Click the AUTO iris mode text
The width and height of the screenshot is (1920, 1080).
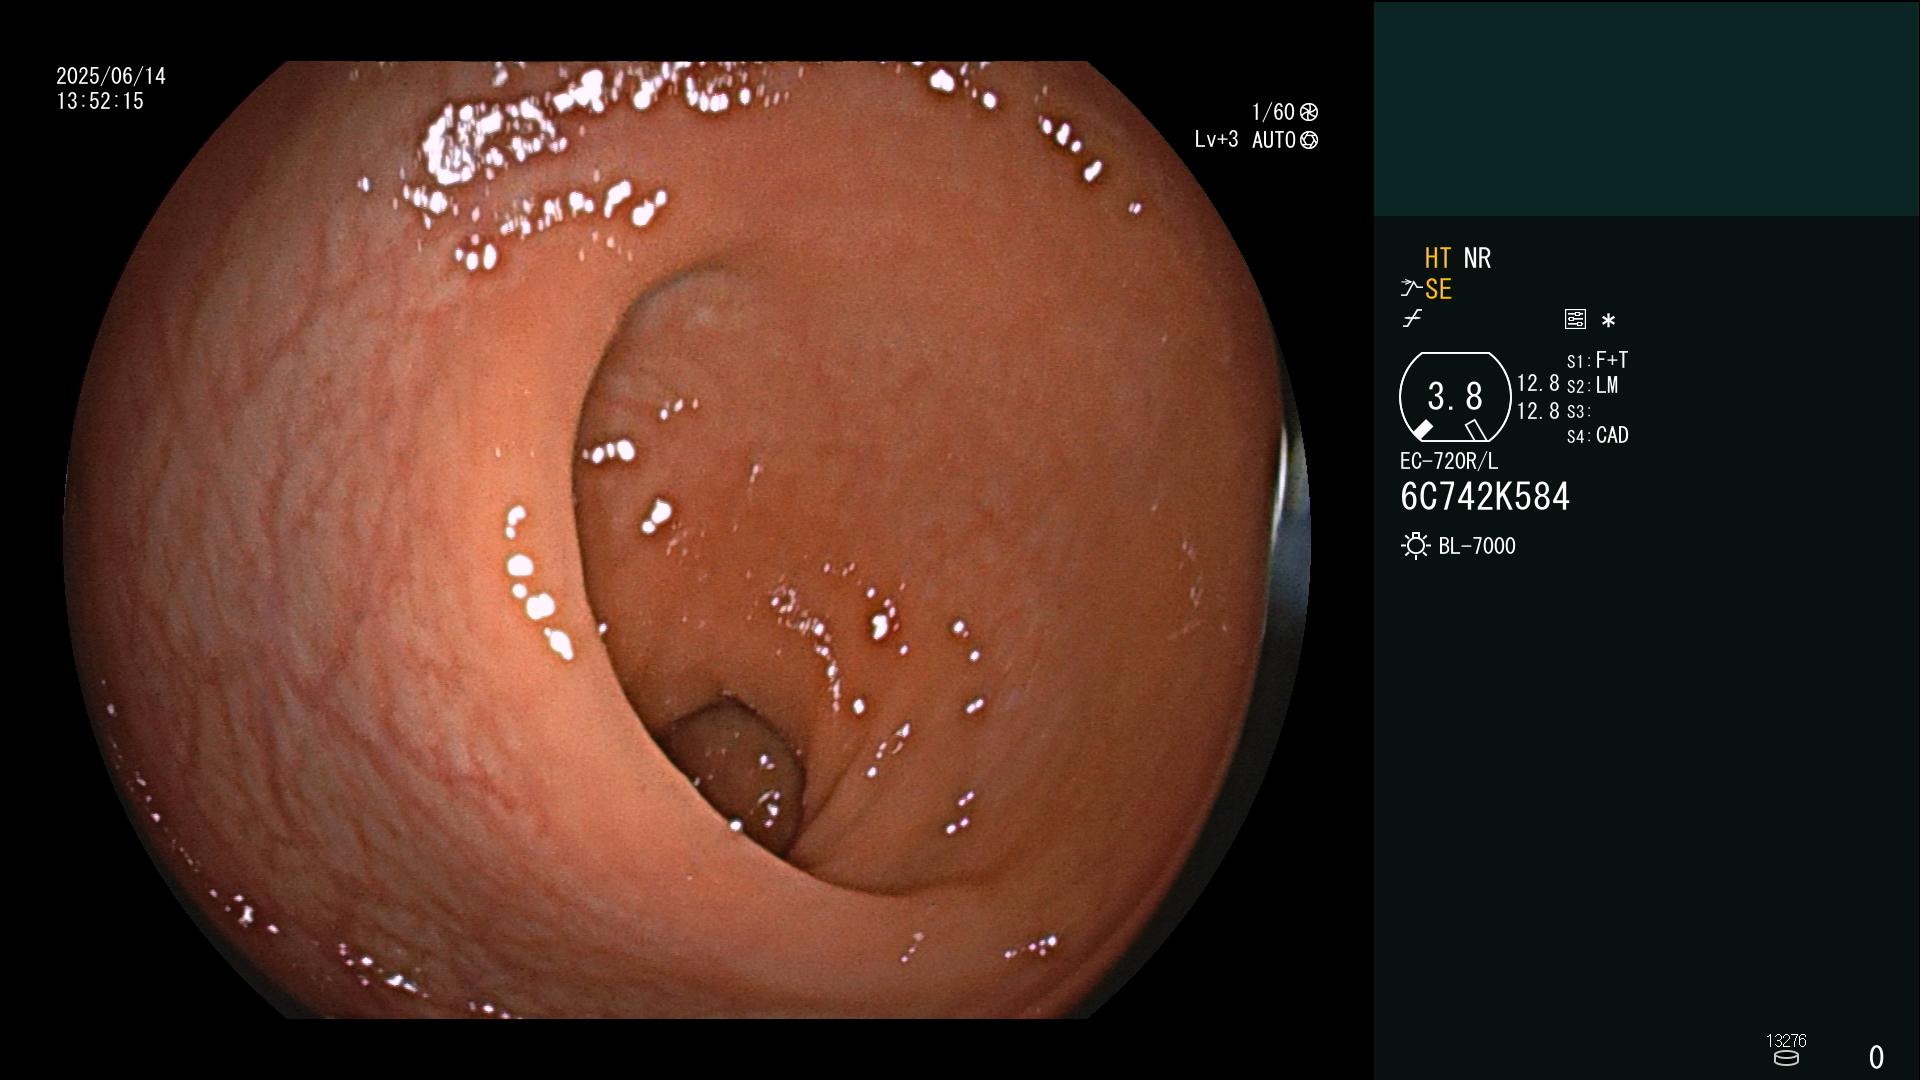click(x=1274, y=140)
